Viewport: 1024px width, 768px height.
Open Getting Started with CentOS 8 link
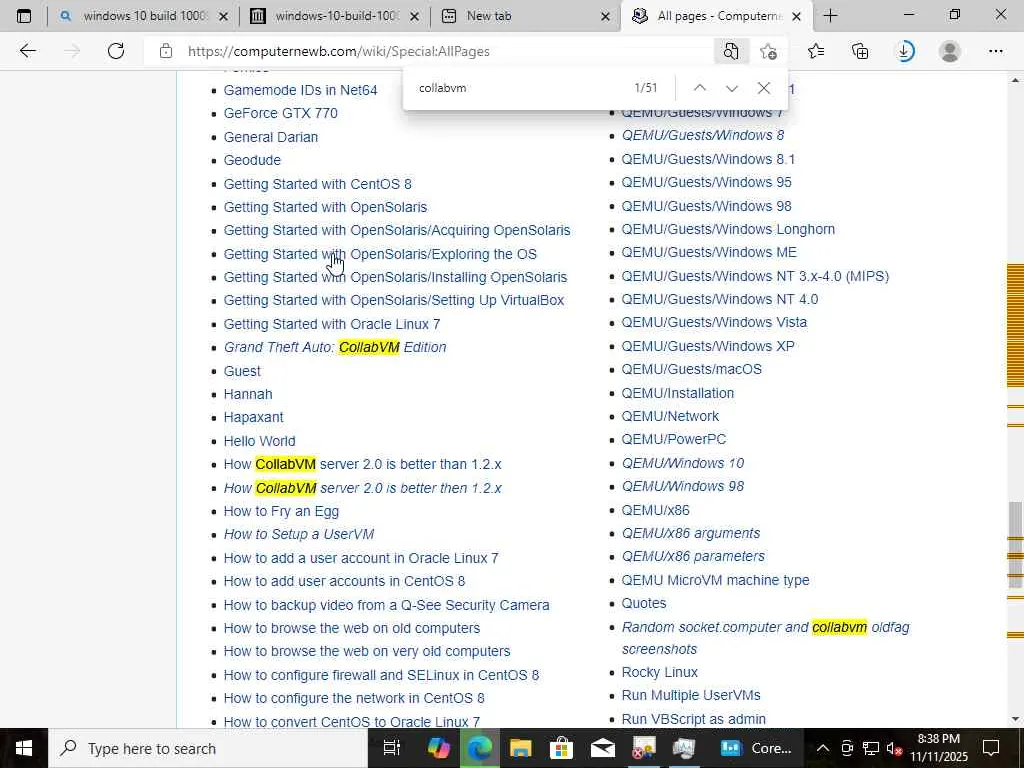(317, 184)
